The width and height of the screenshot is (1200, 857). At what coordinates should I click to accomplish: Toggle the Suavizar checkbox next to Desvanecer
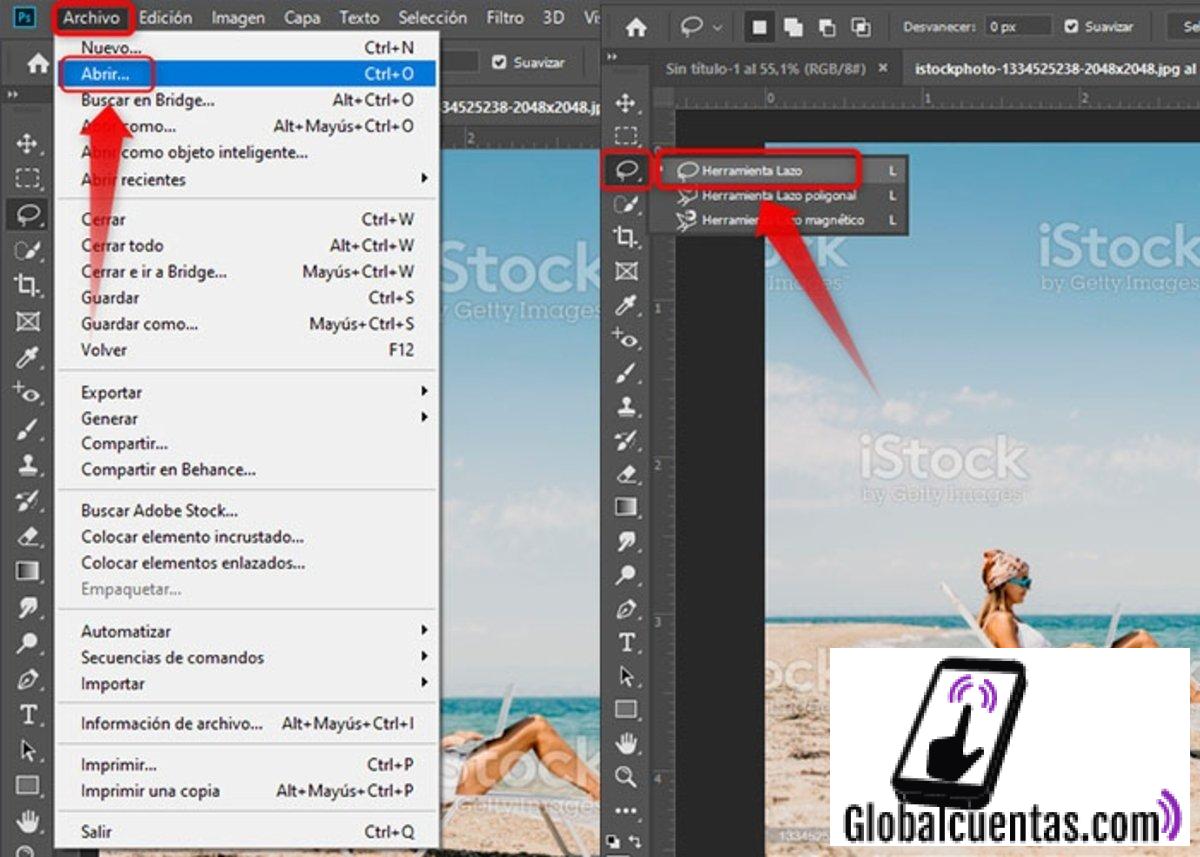coord(1072,27)
